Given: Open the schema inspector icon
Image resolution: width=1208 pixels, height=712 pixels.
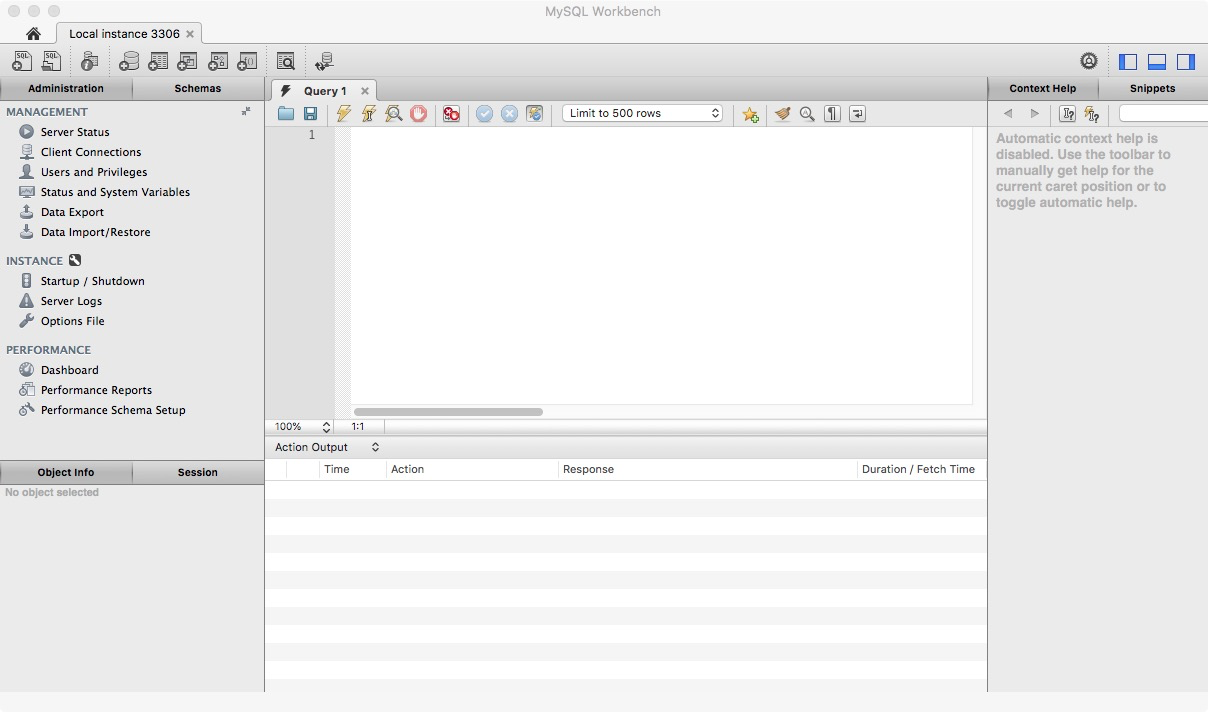Looking at the screenshot, I should pos(90,62).
